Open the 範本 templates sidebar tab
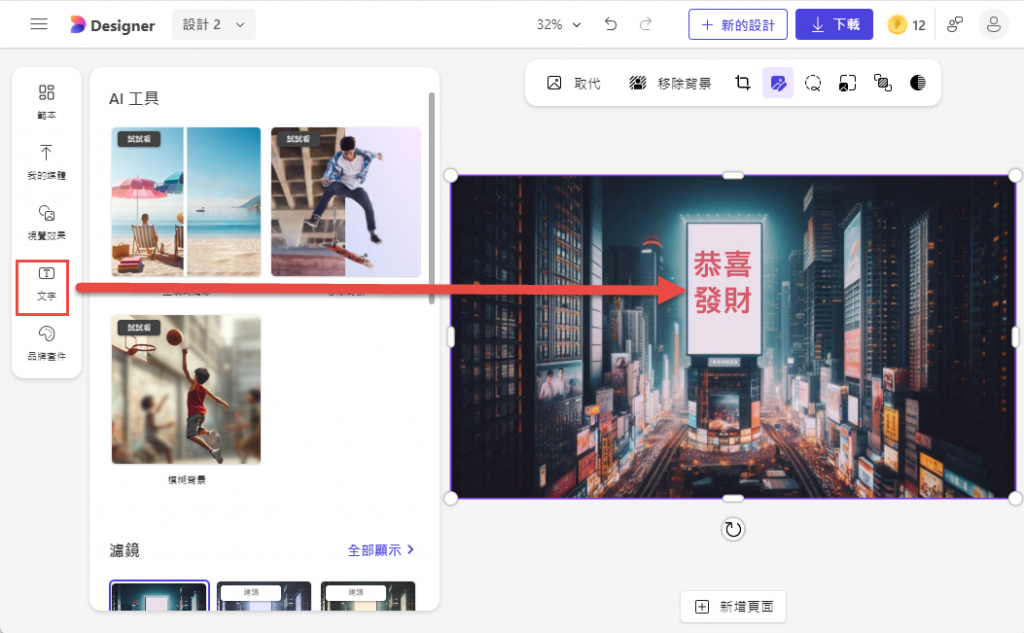Image resolution: width=1024 pixels, height=633 pixels. tap(46, 101)
